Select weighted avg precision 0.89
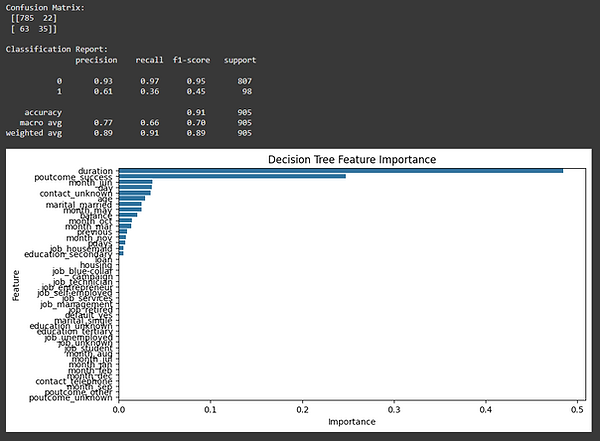Viewport: 600px width, 441px height. pyautogui.click(x=103, y=133)
